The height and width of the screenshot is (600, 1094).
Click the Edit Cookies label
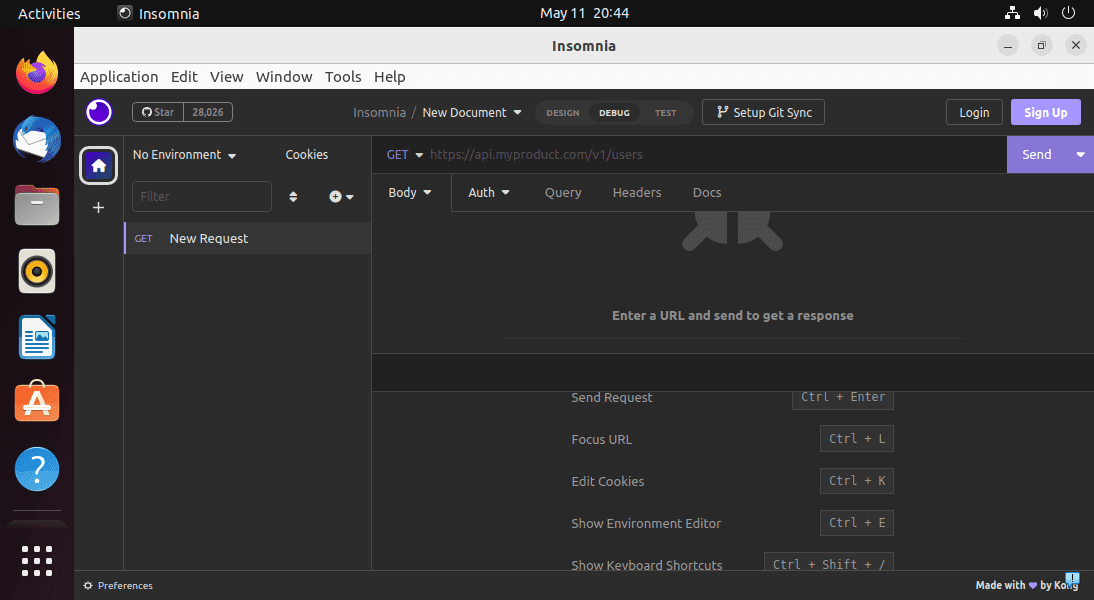pyautogui.click(x=608, y=481)
